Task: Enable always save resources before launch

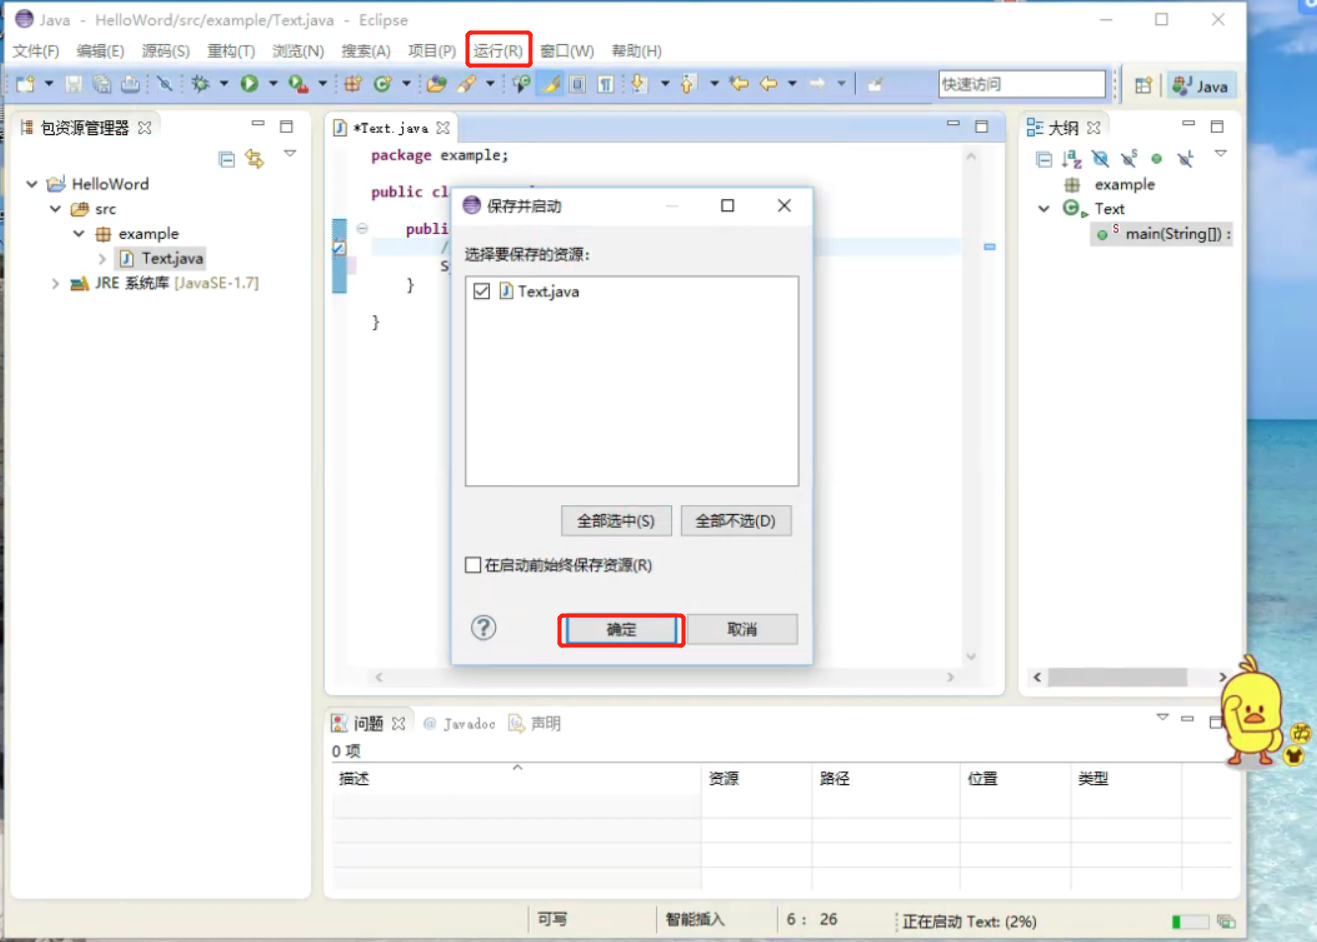Action: click(x=472, y=564)
